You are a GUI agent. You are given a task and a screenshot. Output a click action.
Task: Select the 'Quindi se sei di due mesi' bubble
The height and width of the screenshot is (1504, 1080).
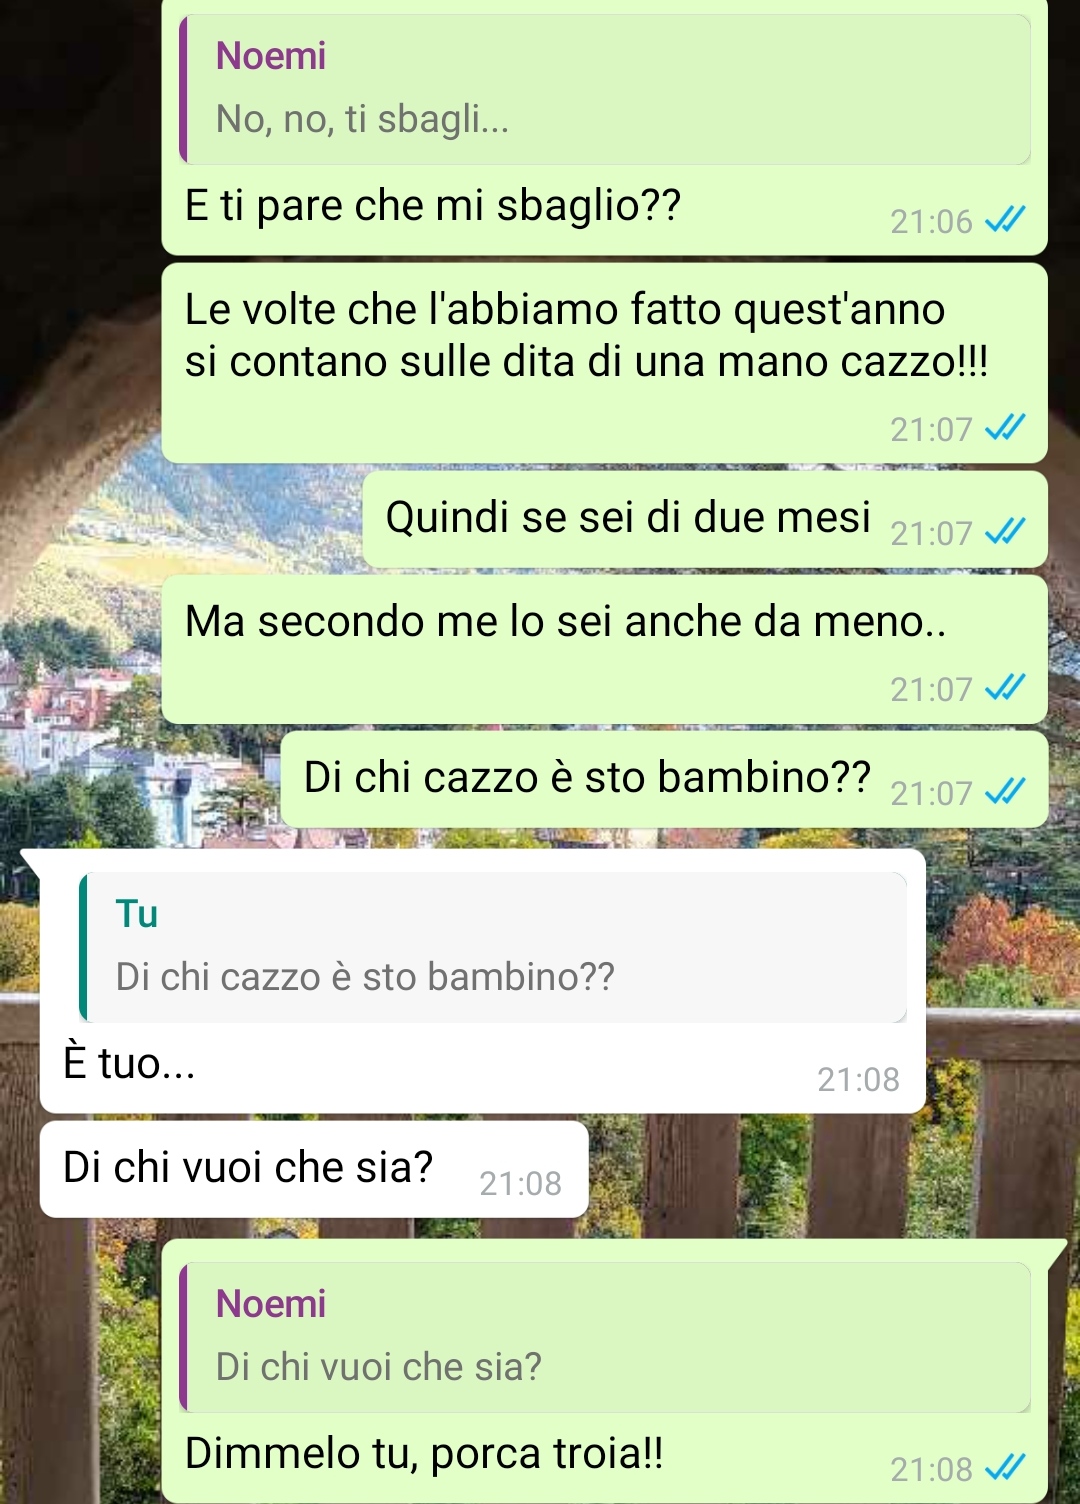coord(704,519)
